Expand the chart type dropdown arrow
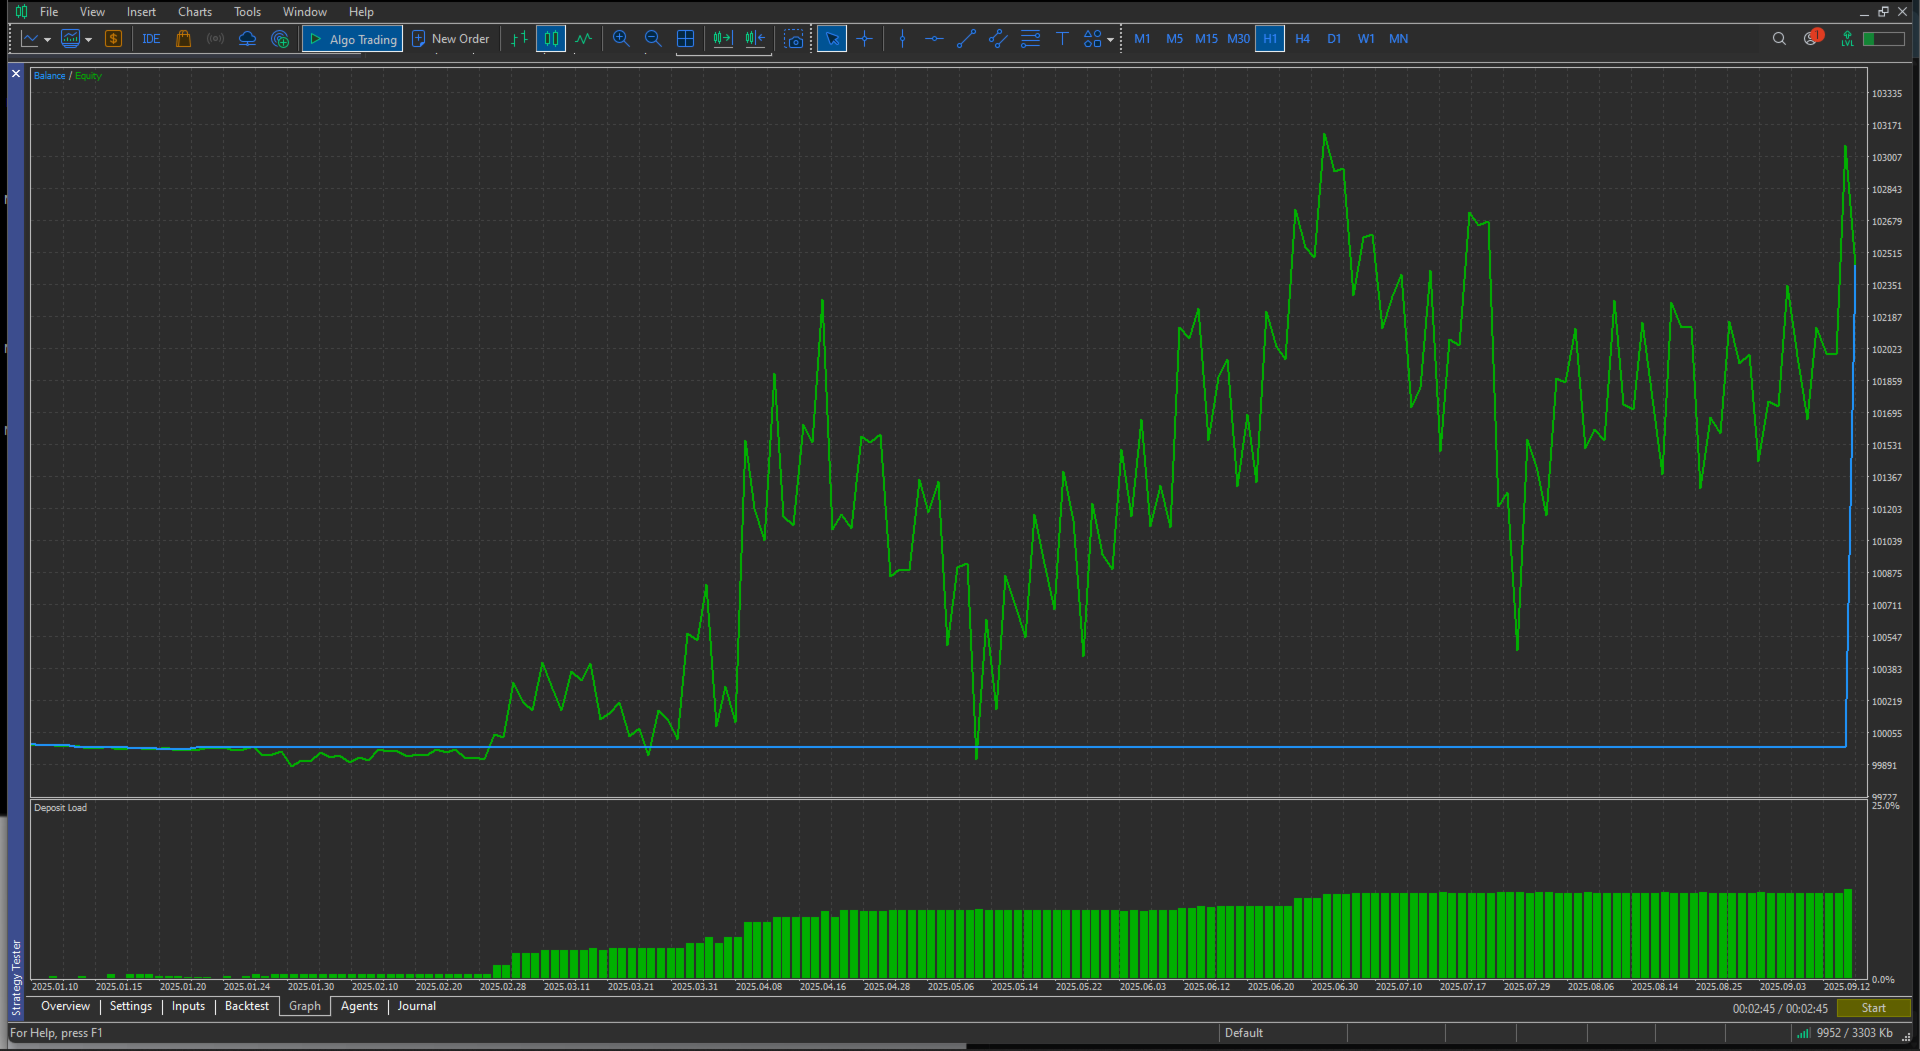1920x1051 pixels. pos(47,40)
